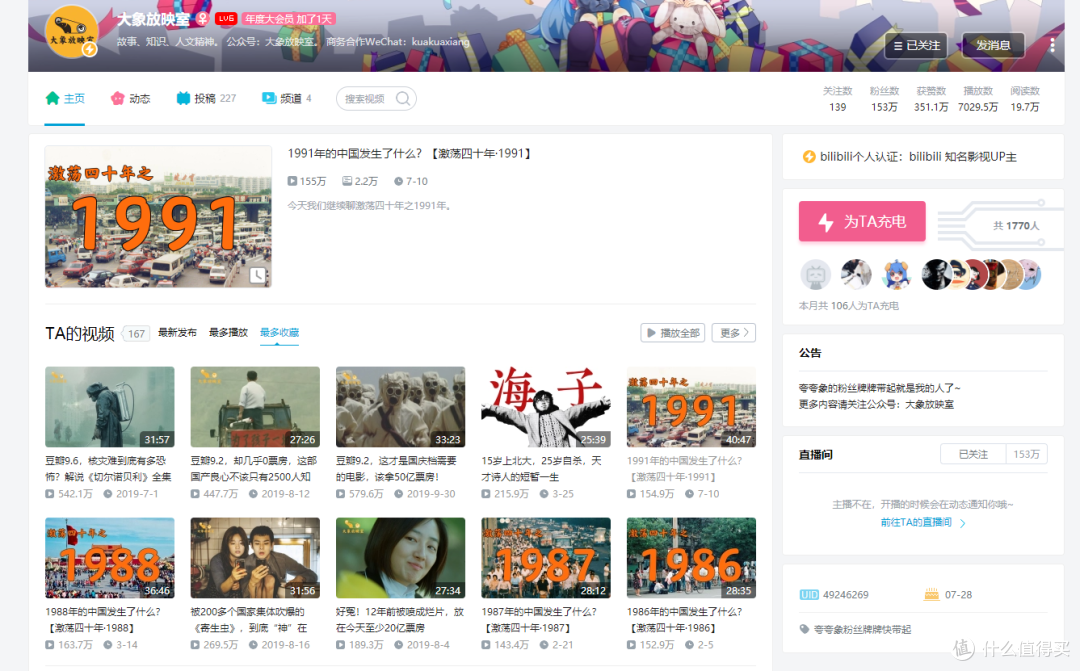Click the 播放数 7029.5万 stat
The image size is (1080, 671).
point(978,99)
